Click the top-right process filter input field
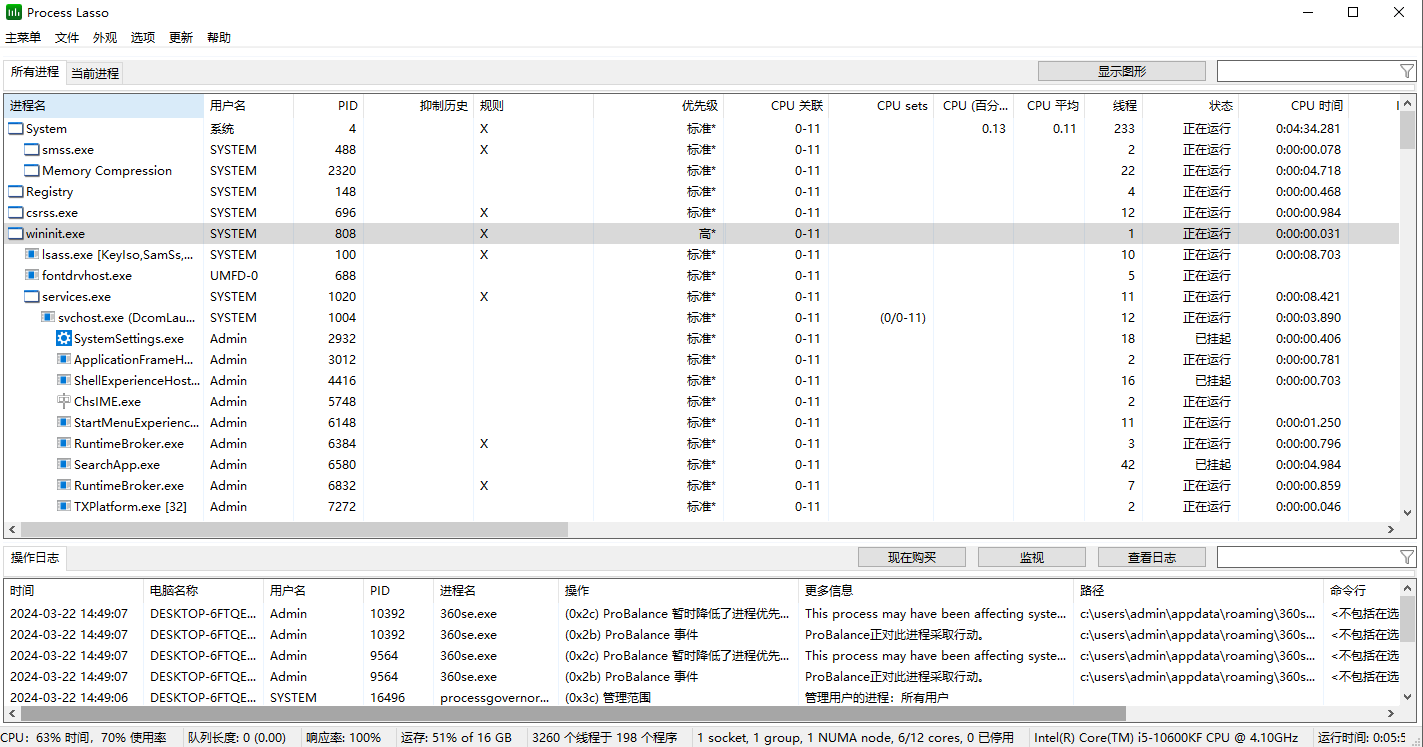 (1305, 71)
